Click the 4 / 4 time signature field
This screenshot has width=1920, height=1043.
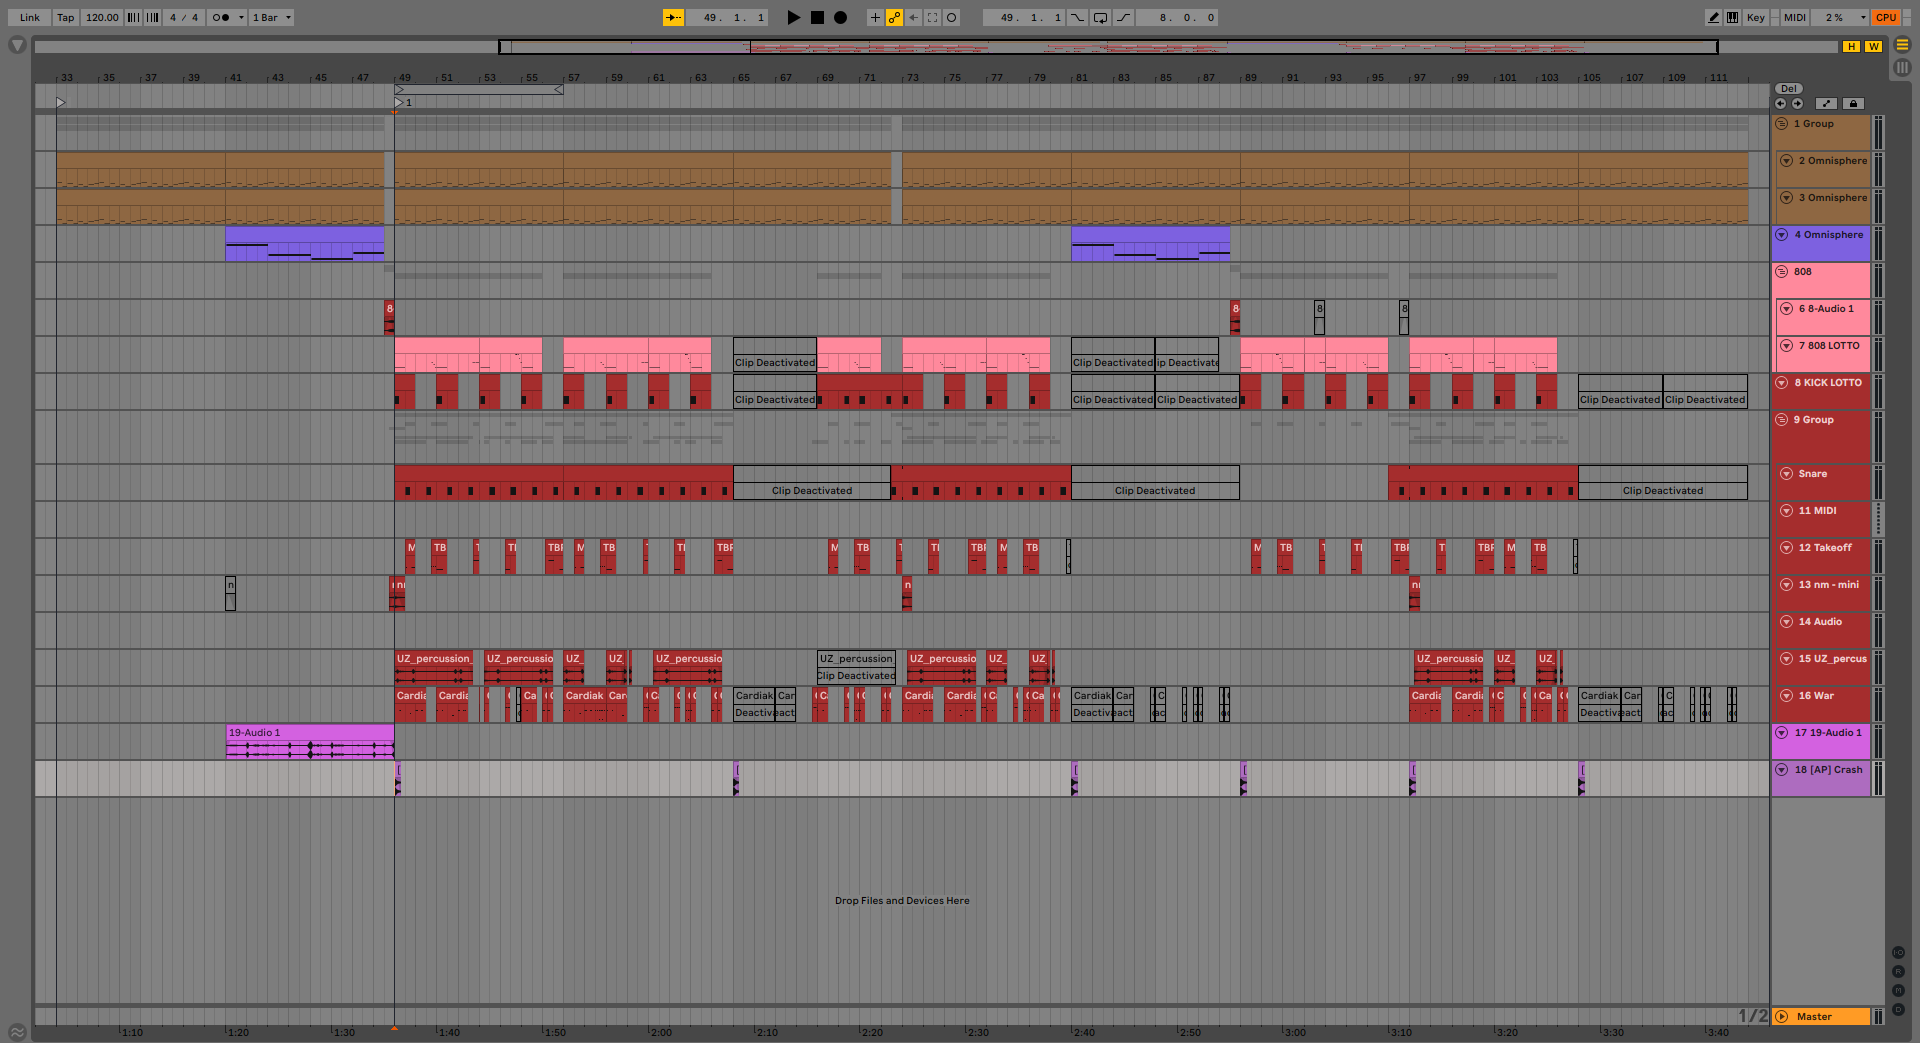pyautogui.click(x=183, y=17)
